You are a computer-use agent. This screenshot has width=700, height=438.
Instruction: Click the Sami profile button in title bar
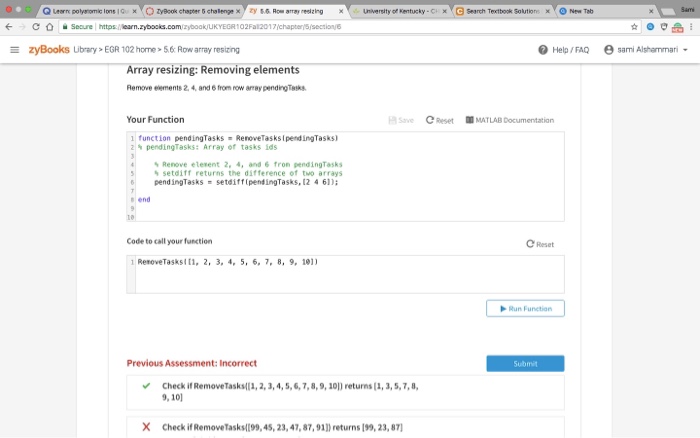(688, 9)
